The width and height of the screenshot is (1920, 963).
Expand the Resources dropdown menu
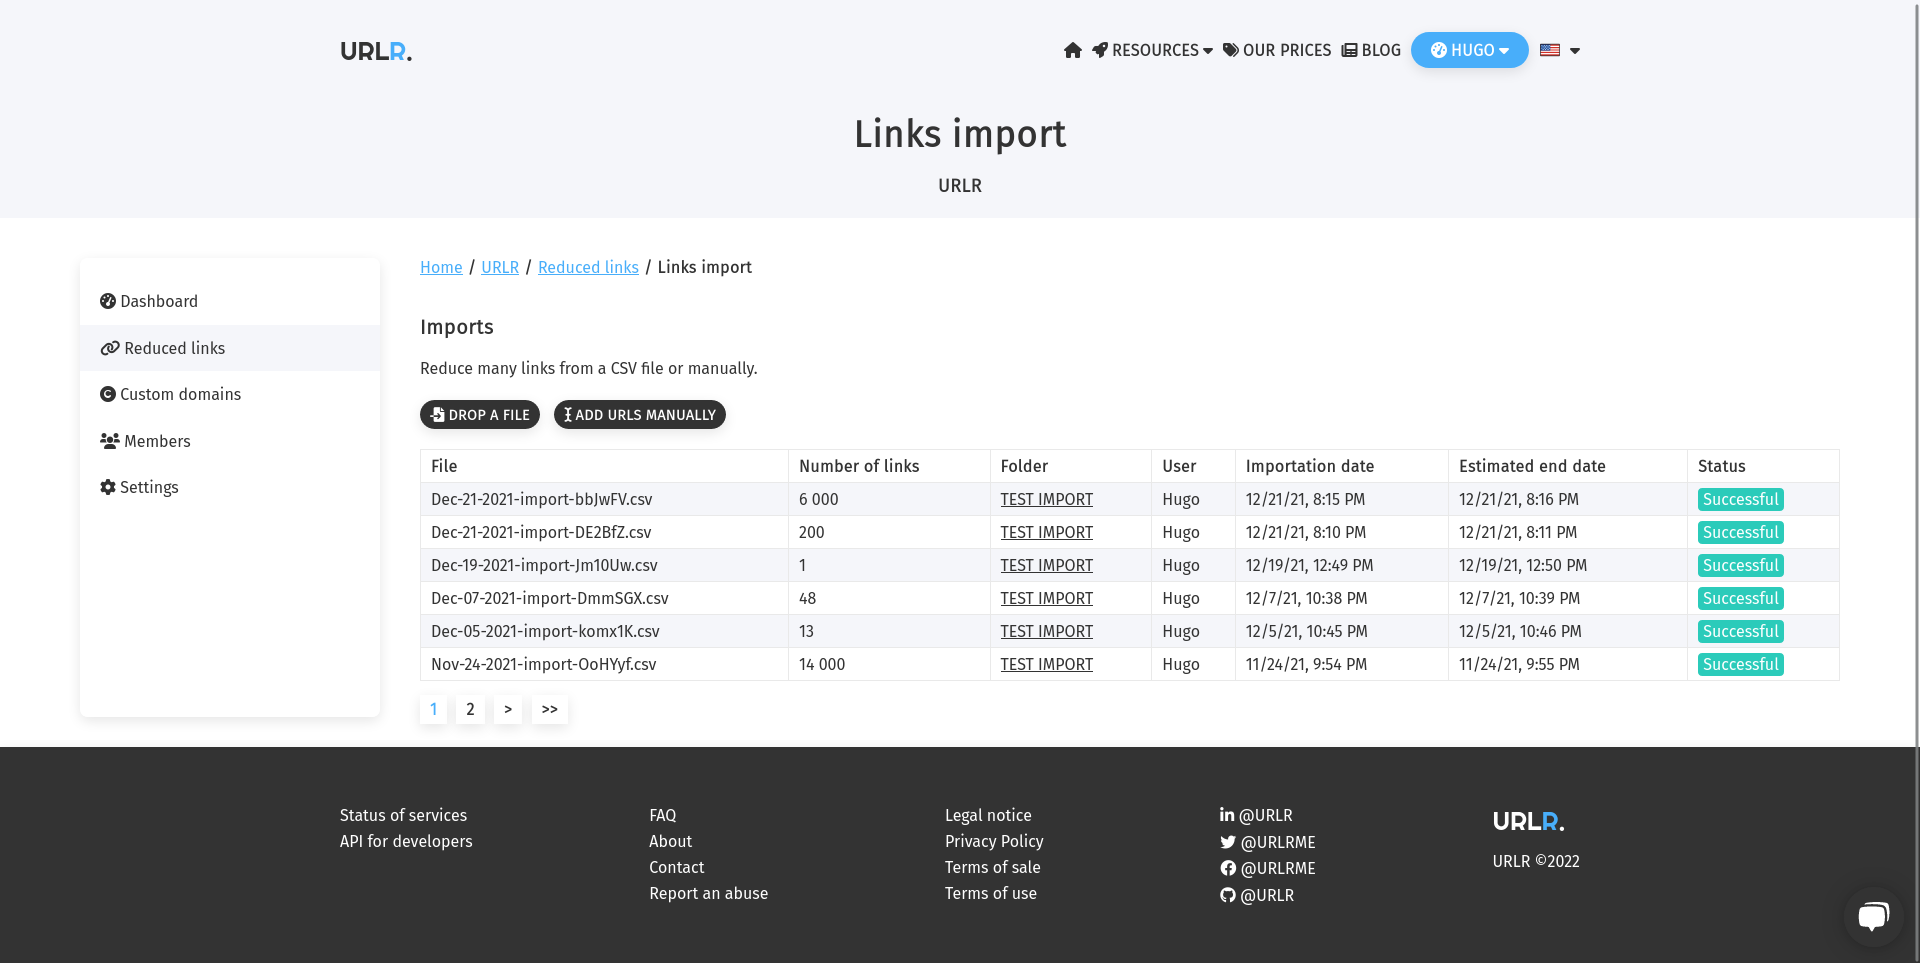(x=1153, y=50)
